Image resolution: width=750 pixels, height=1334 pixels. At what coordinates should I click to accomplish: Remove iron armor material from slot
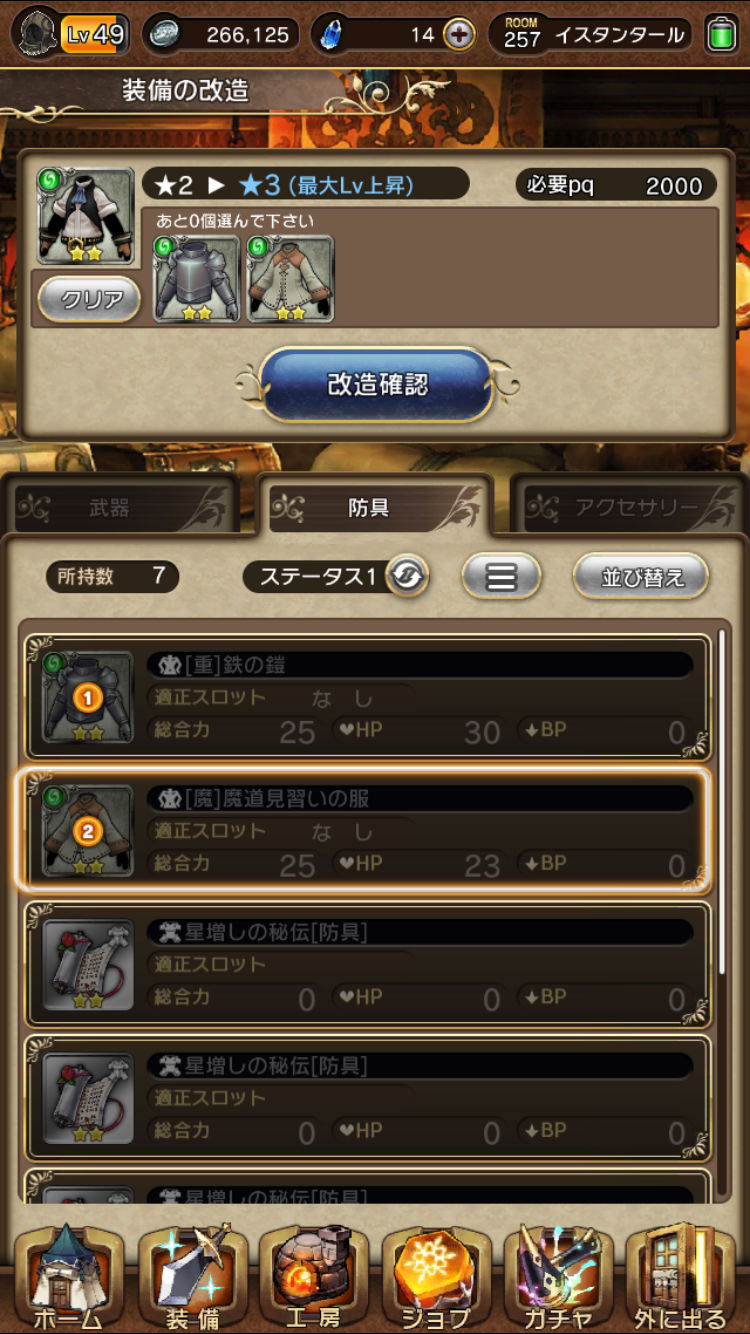[x=197, y=278]
